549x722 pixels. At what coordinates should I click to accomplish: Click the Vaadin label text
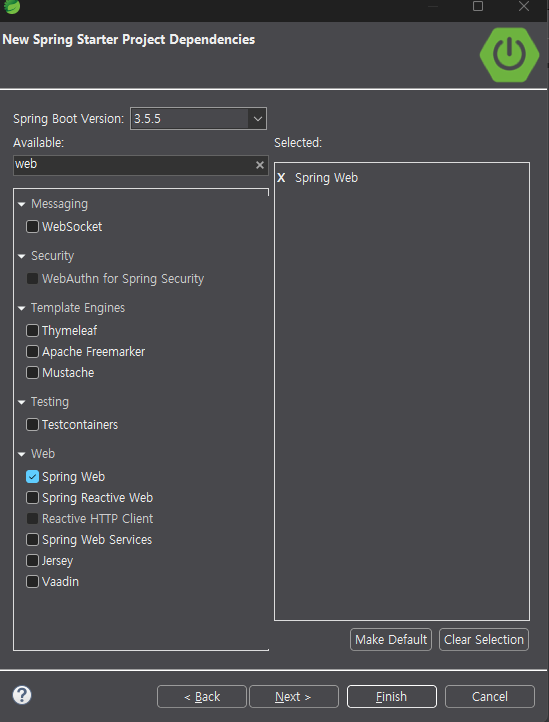(60, 582)
